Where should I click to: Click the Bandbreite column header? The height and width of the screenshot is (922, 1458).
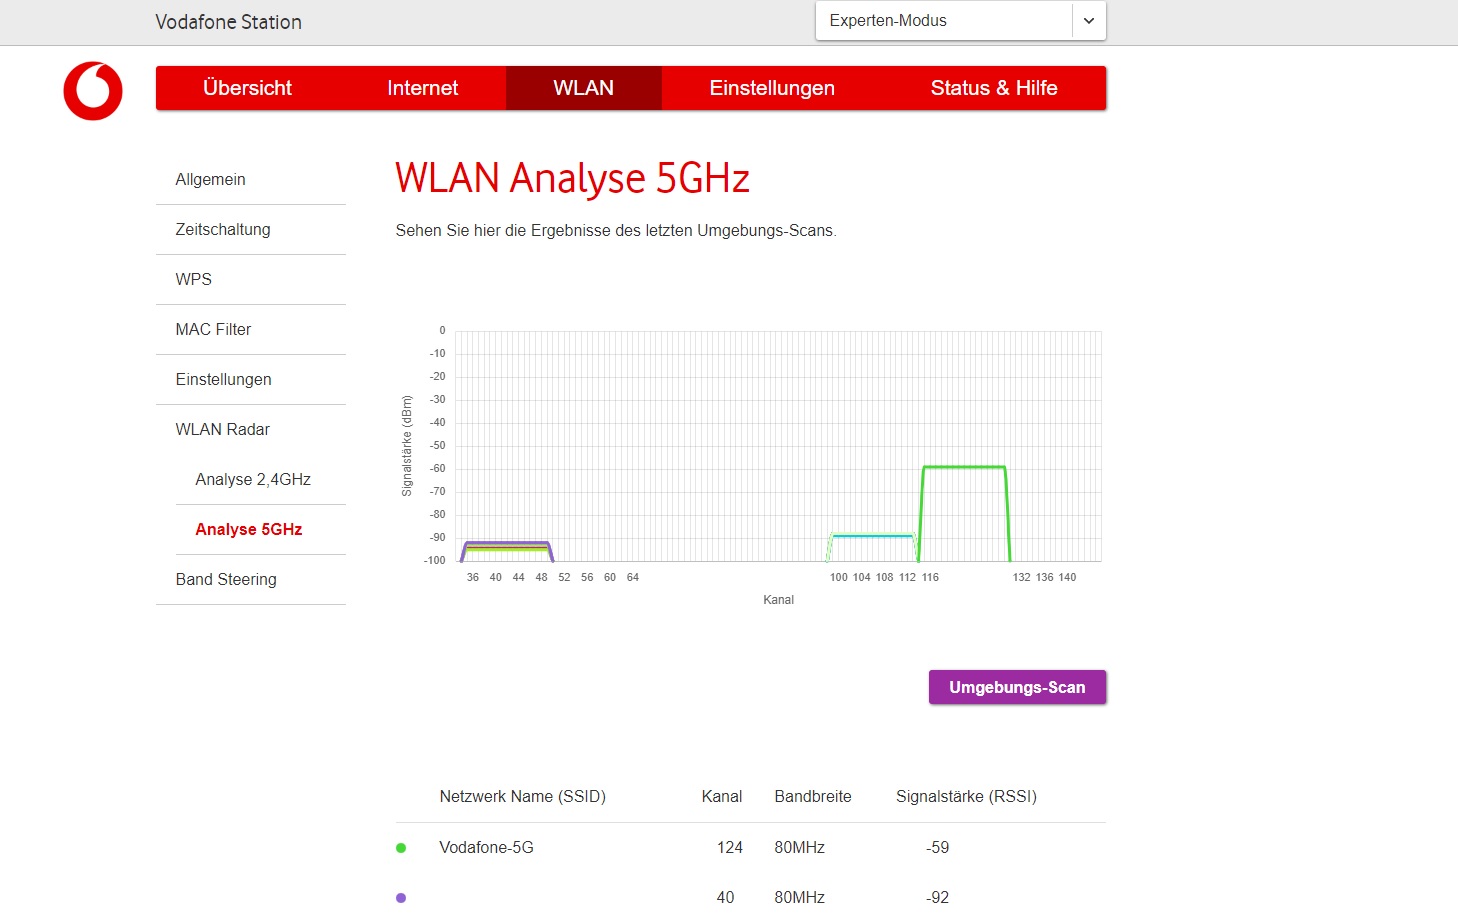pos(813,797)
